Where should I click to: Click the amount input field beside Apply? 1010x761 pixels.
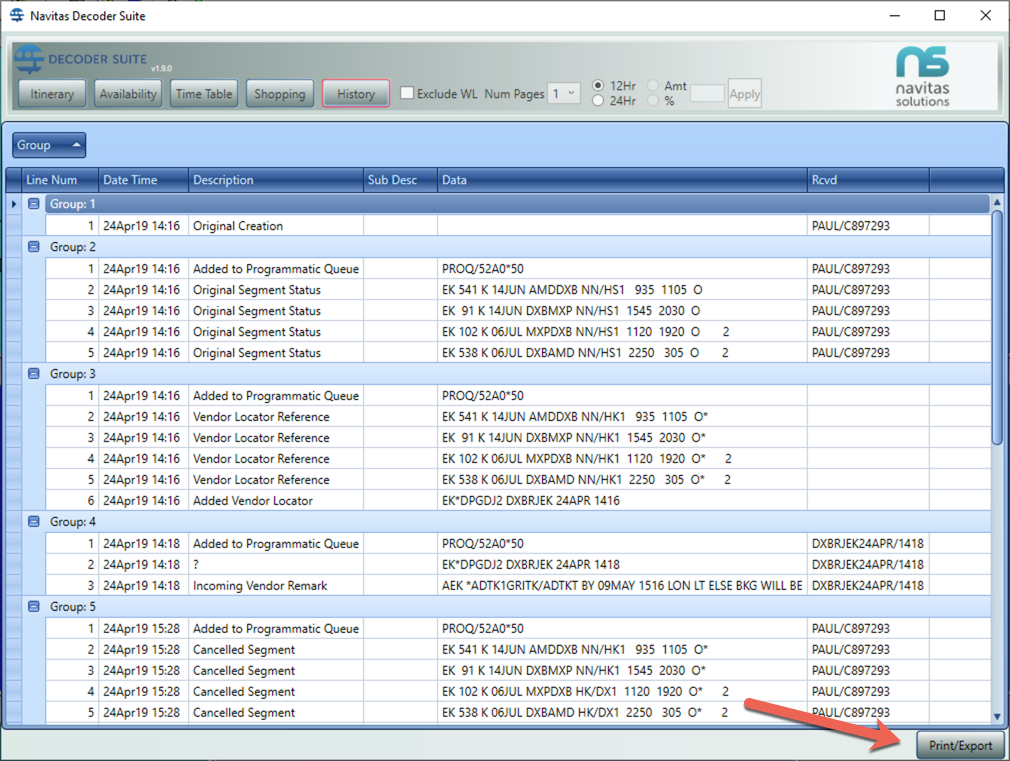(707, 93)
